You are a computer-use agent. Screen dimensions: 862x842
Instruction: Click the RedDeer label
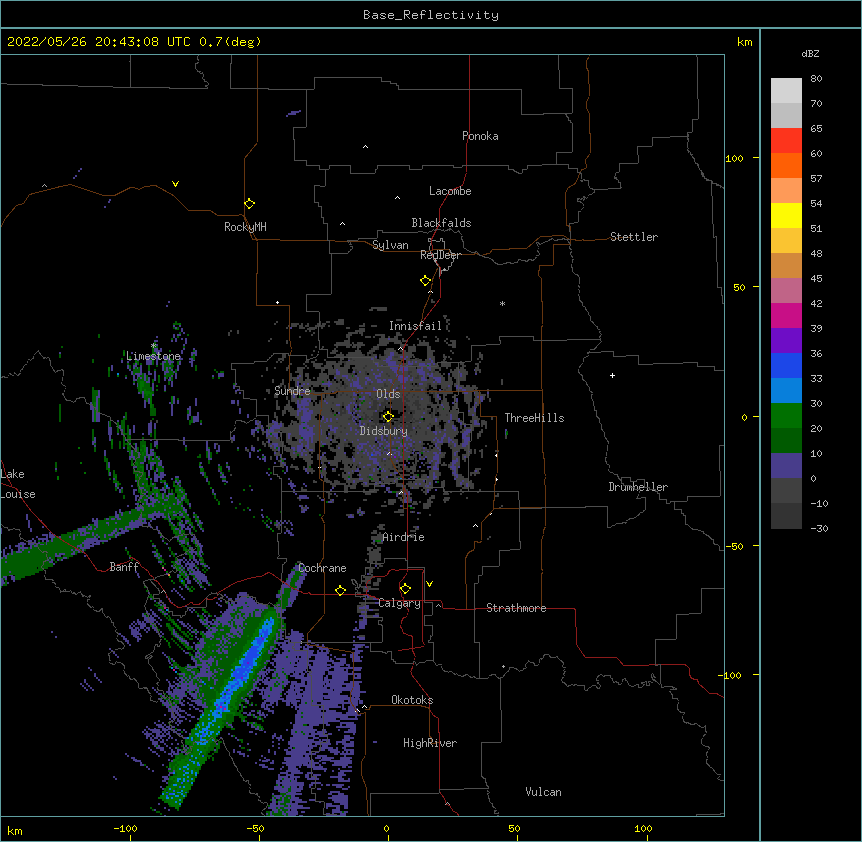(440, 255)
